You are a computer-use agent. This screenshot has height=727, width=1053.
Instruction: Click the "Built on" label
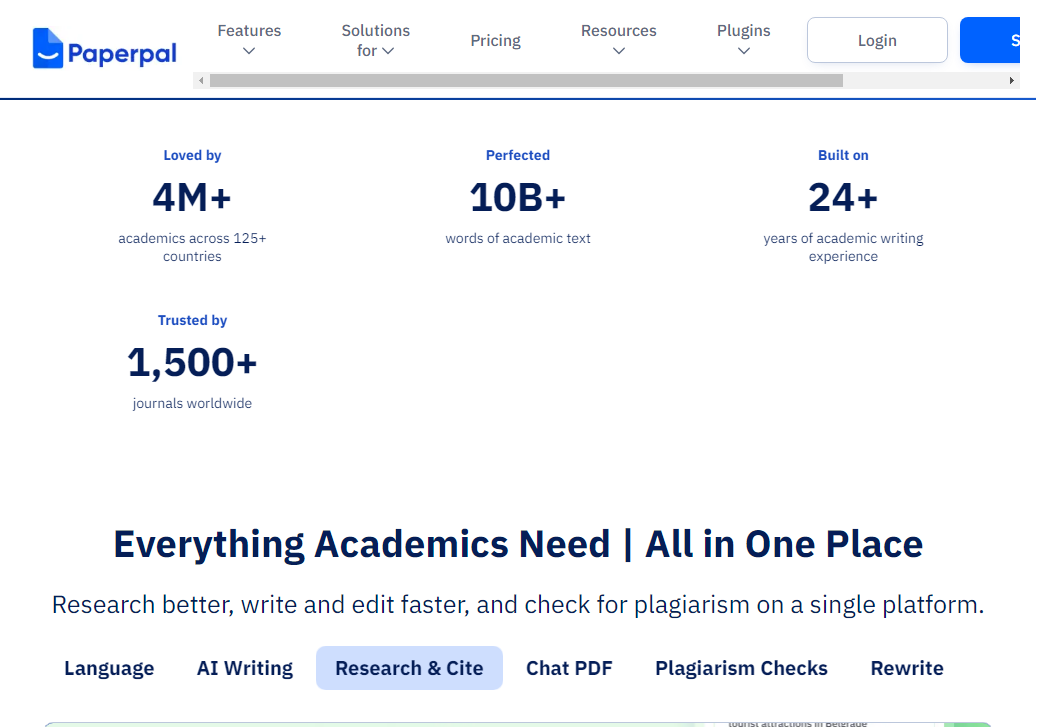pos(843,155)
